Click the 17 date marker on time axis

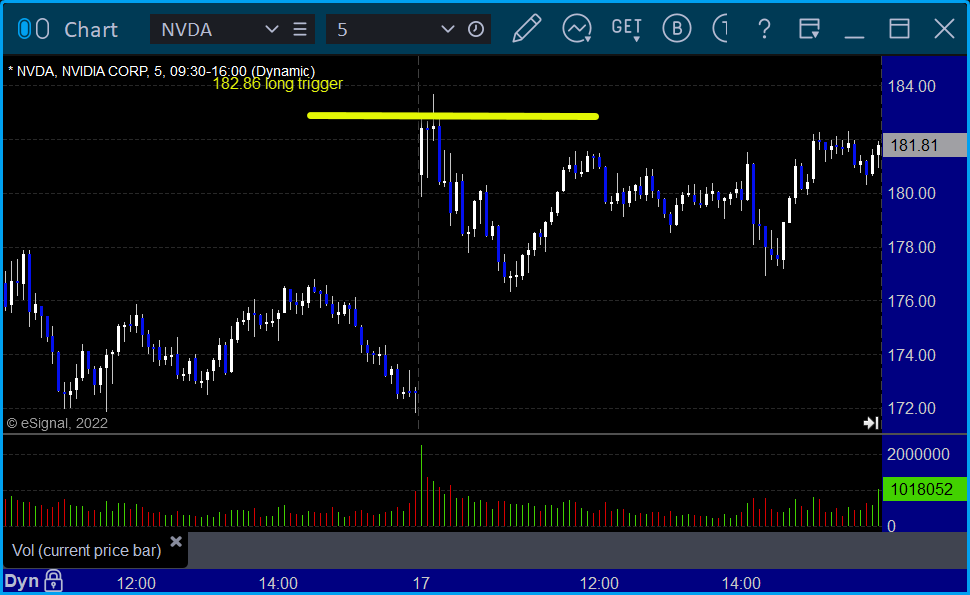421,583
